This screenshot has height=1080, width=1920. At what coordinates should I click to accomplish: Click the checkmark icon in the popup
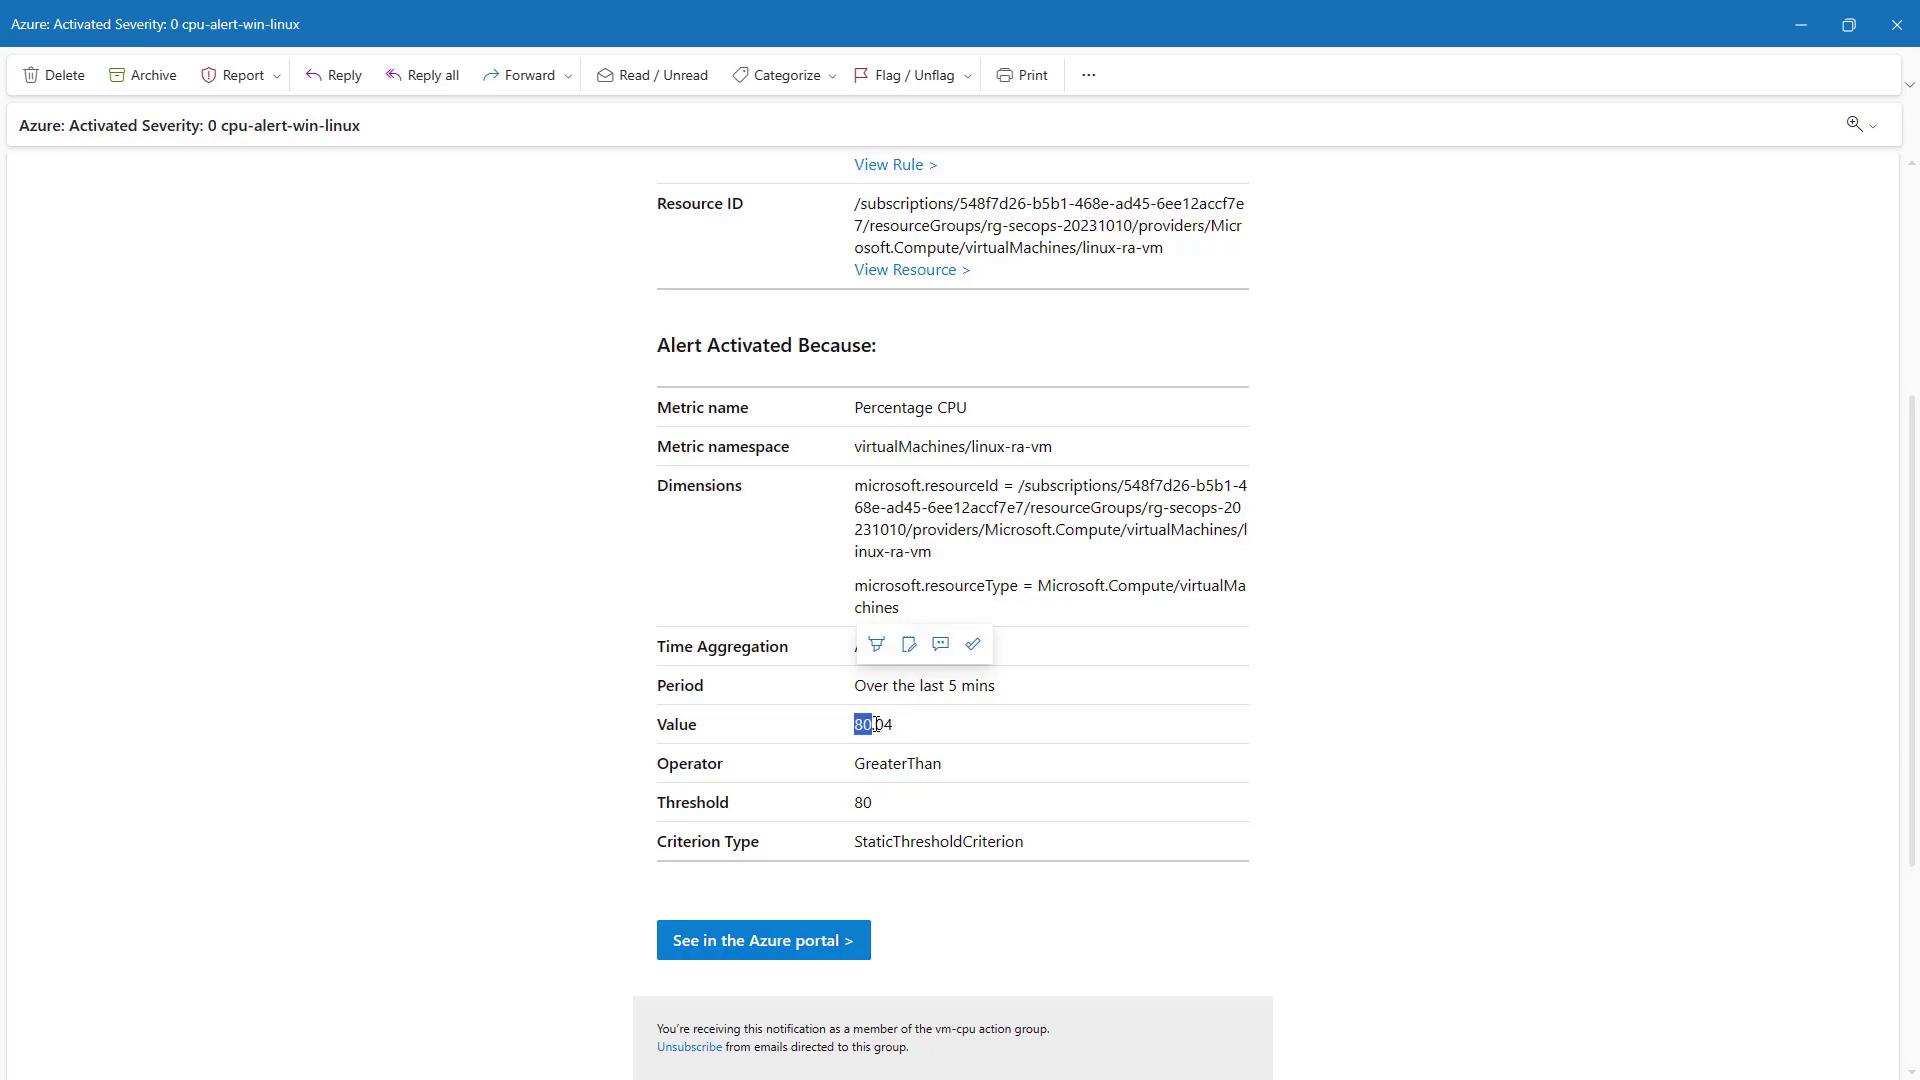pyautogui.click(x=973, y=645)
